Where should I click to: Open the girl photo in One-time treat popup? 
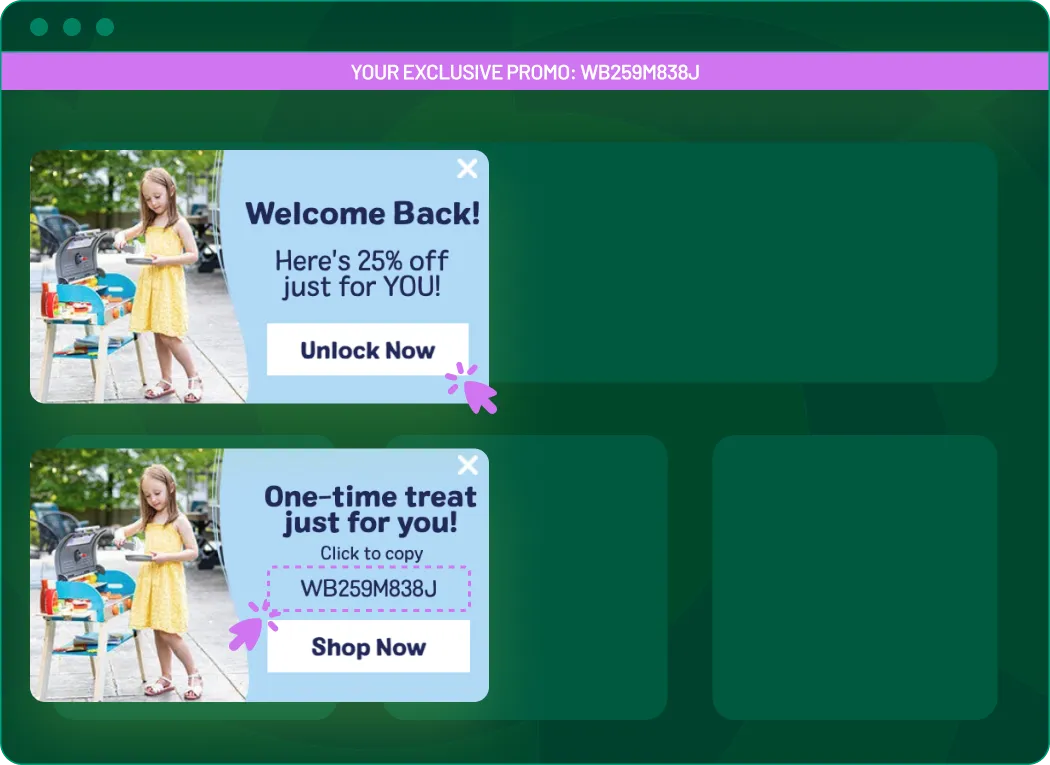[x=139, y=575]
